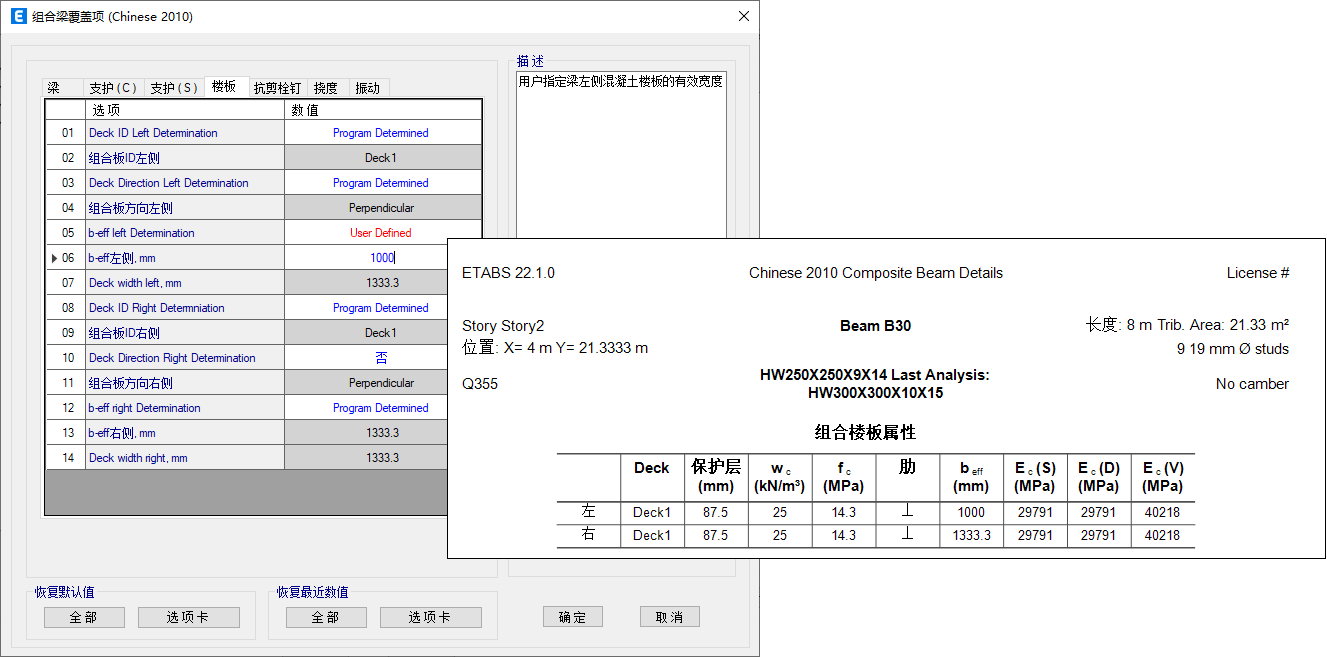Close the 组合梁覆盖项 dialog
This screenshot has height=657, width=1327.
pyautogui.click(x=743, y=16)
